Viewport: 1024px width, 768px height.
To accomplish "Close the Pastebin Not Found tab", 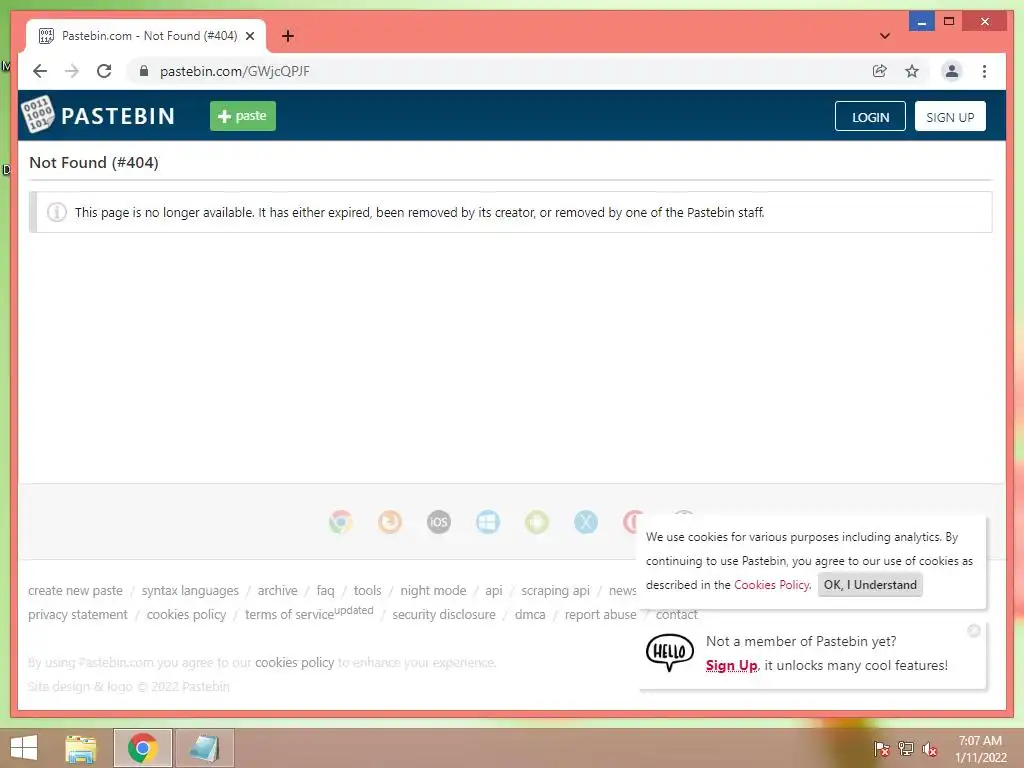I will [x=249, y=36].
